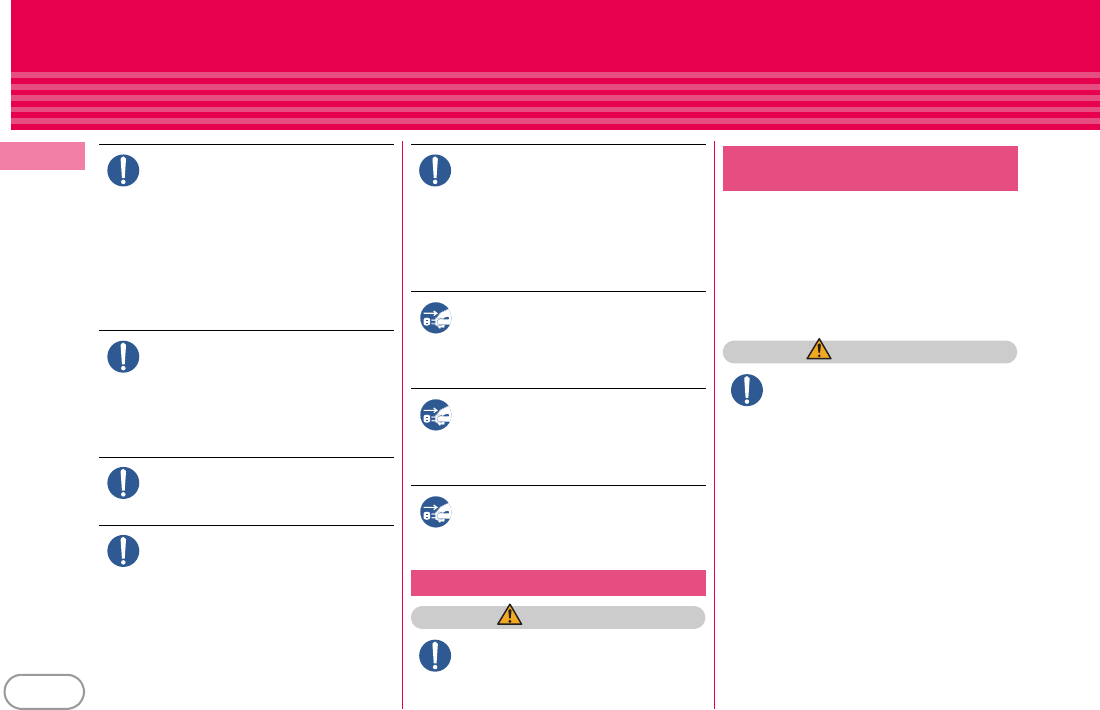The image size is (1100, 710).
Task: Click the second exclamation icon in left column
Action: tap(123, 356)
